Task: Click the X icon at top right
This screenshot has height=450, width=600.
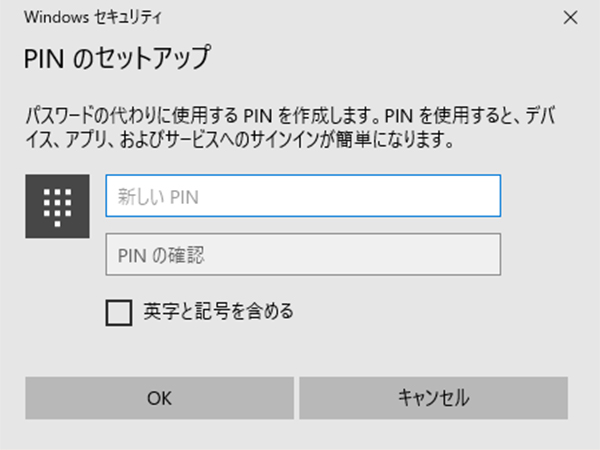Action: tap(570, 17)
